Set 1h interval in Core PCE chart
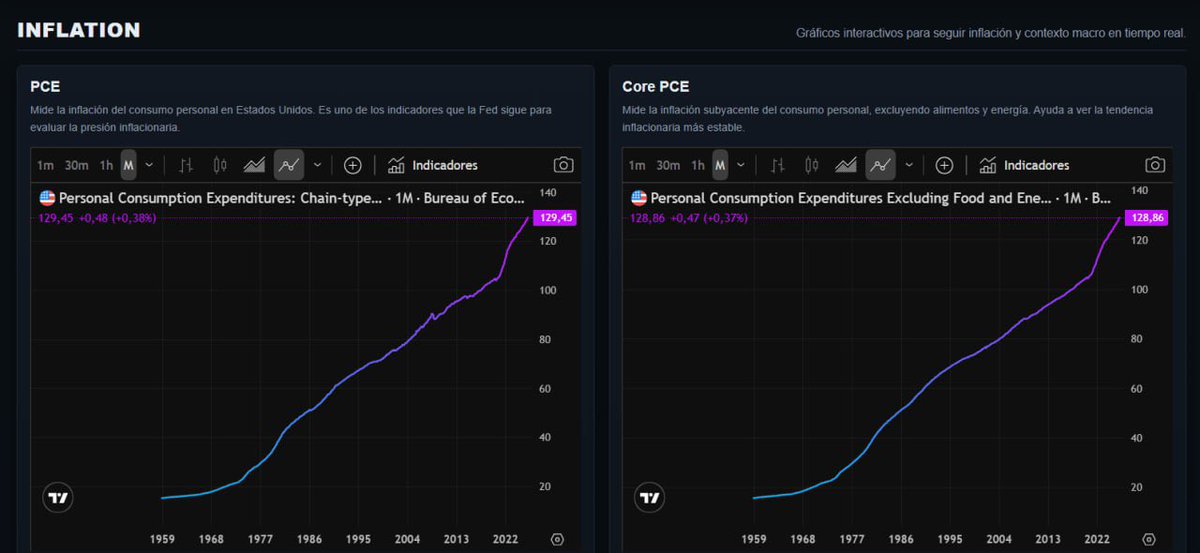Screen dimensions: 1200x553 698,165
